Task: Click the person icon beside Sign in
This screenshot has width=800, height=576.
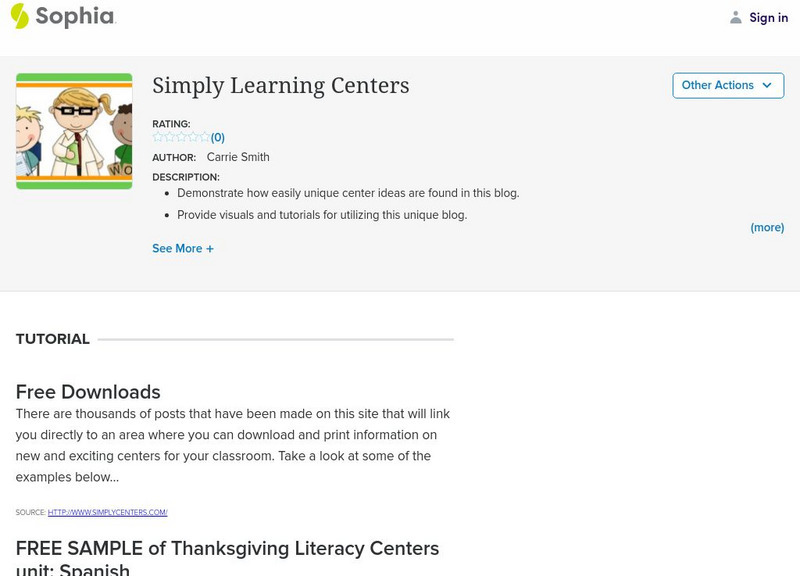Action: coord(736,17)
